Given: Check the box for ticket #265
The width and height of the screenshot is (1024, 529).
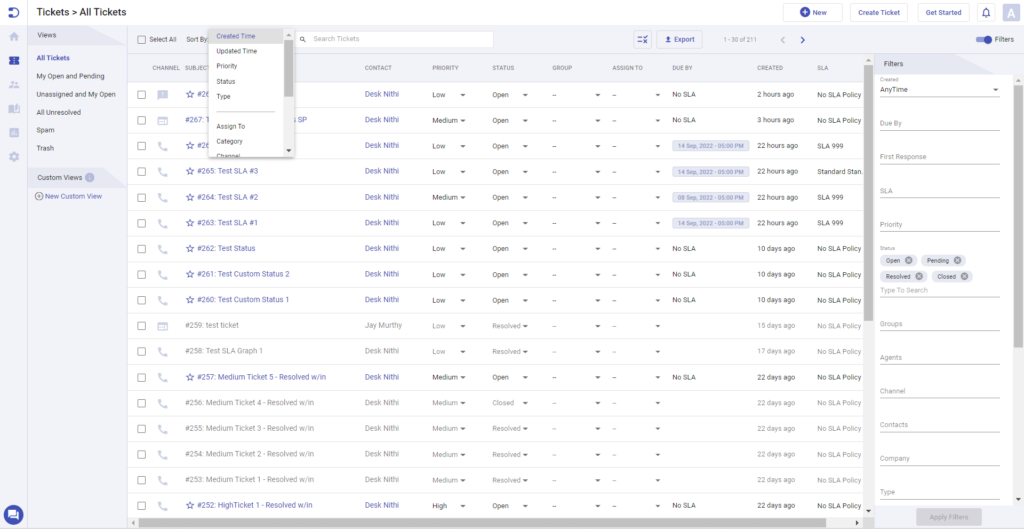Looking at the screenshot, I should click(x=142, y=172).
